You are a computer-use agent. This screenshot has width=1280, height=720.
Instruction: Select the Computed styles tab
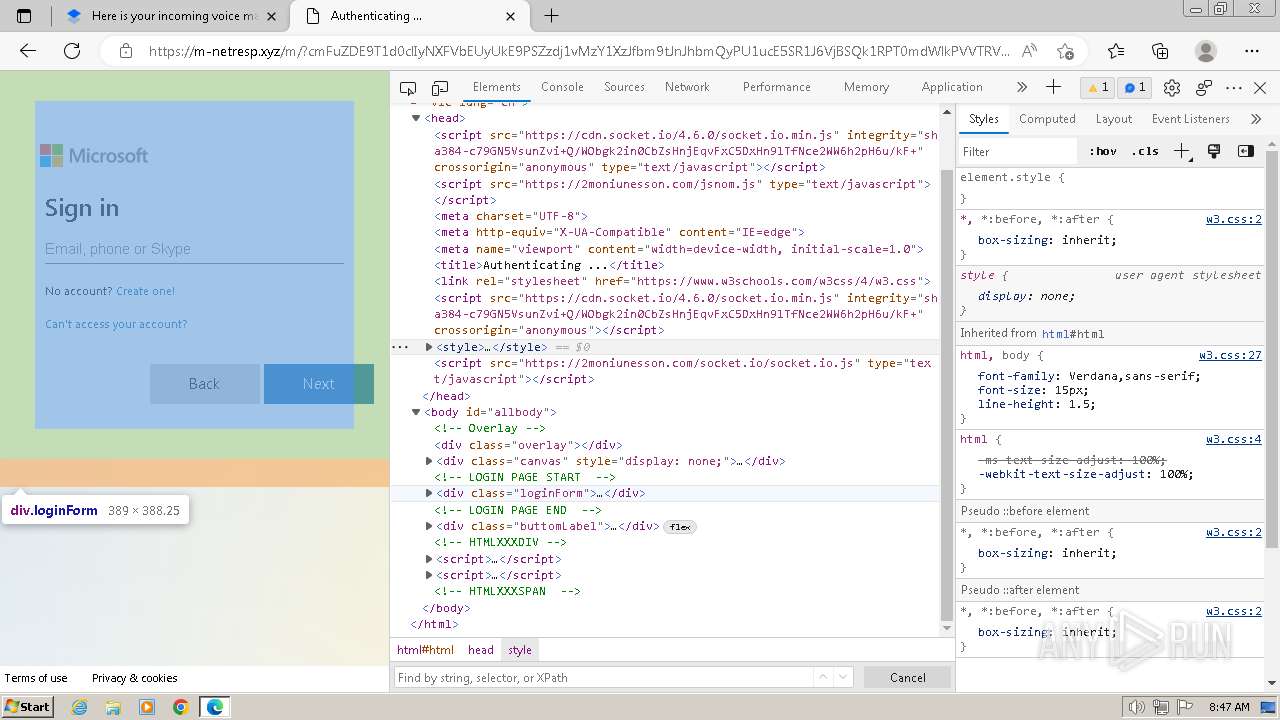(1047, 119)
